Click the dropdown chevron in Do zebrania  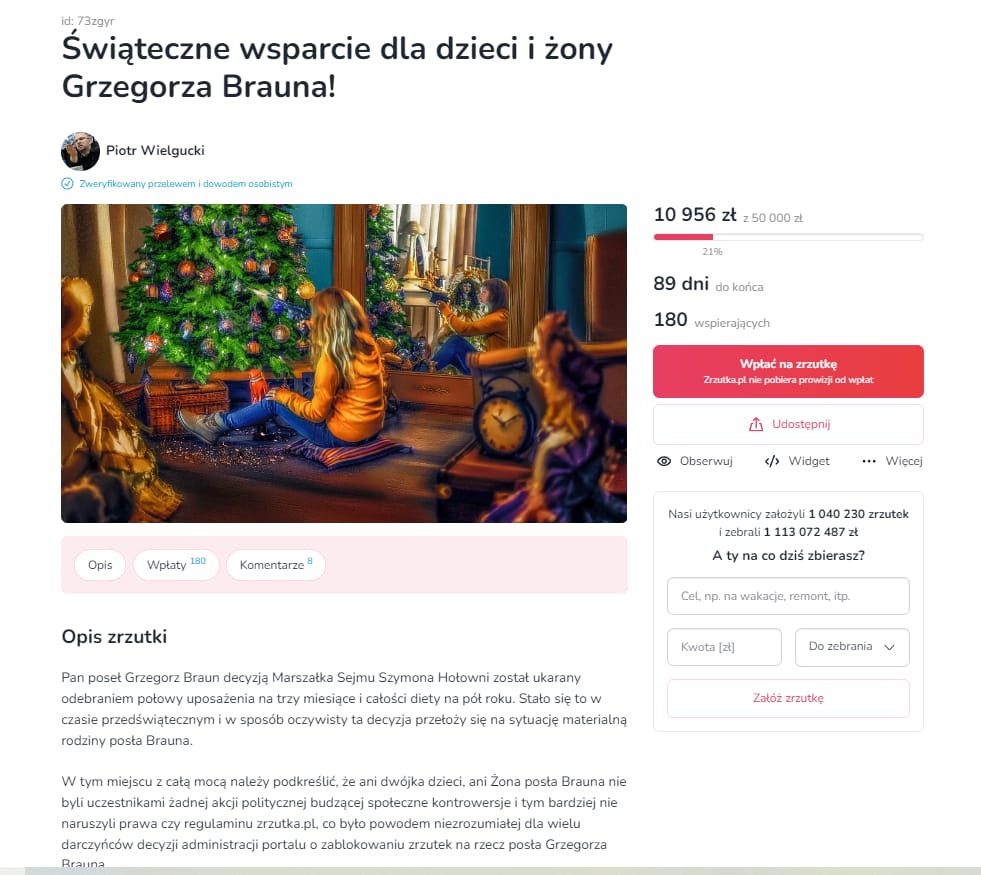tap(889, 647)
